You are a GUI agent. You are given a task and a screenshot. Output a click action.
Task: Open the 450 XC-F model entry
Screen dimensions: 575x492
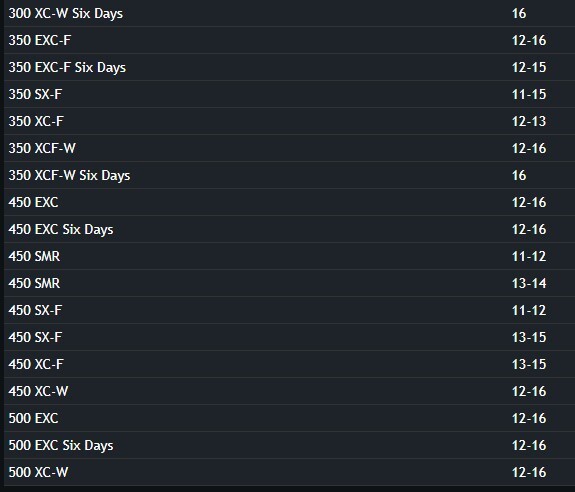coord(289,364)
